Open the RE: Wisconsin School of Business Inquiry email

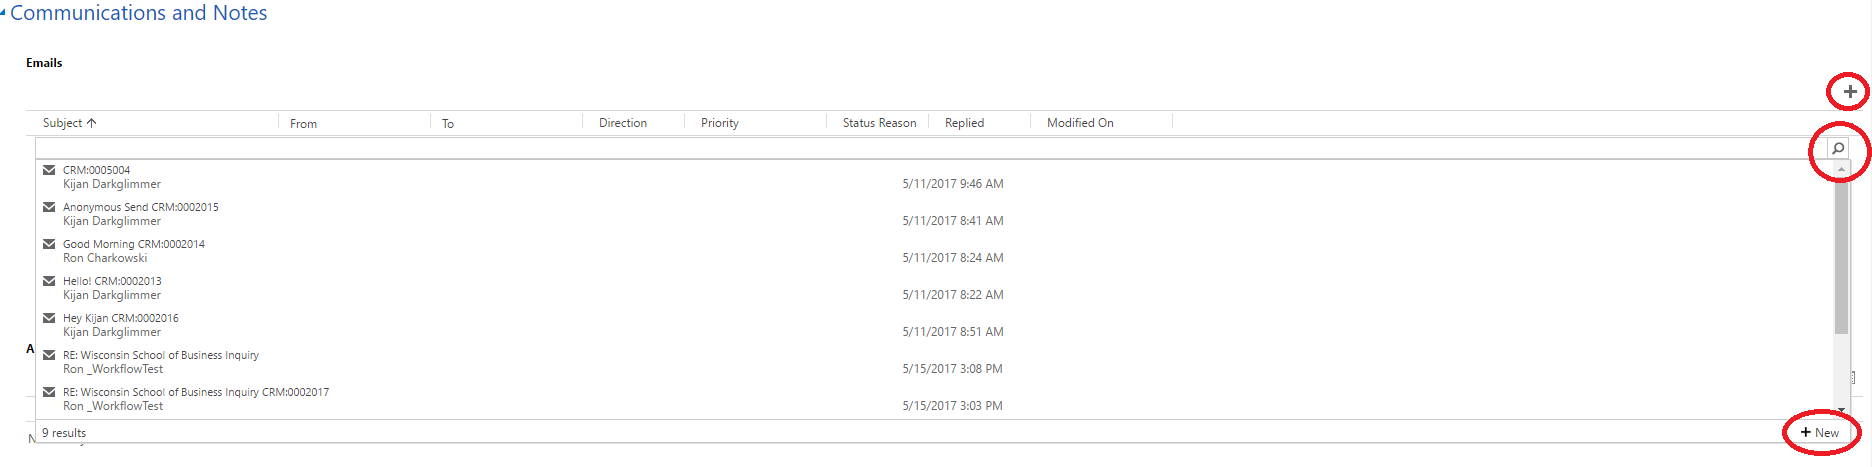click(160, 355)
